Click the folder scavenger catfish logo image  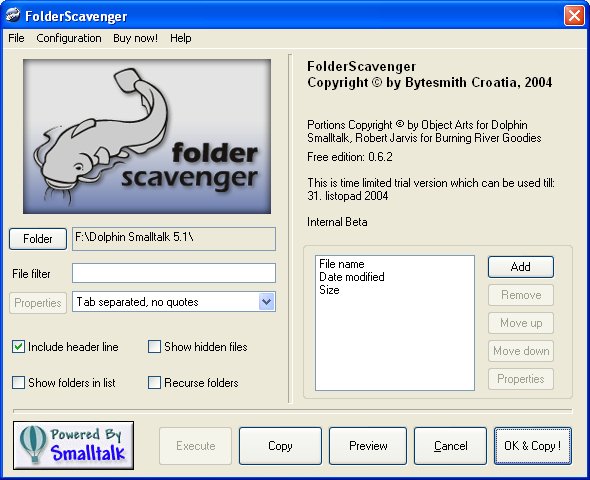click(x=147, y=136)
